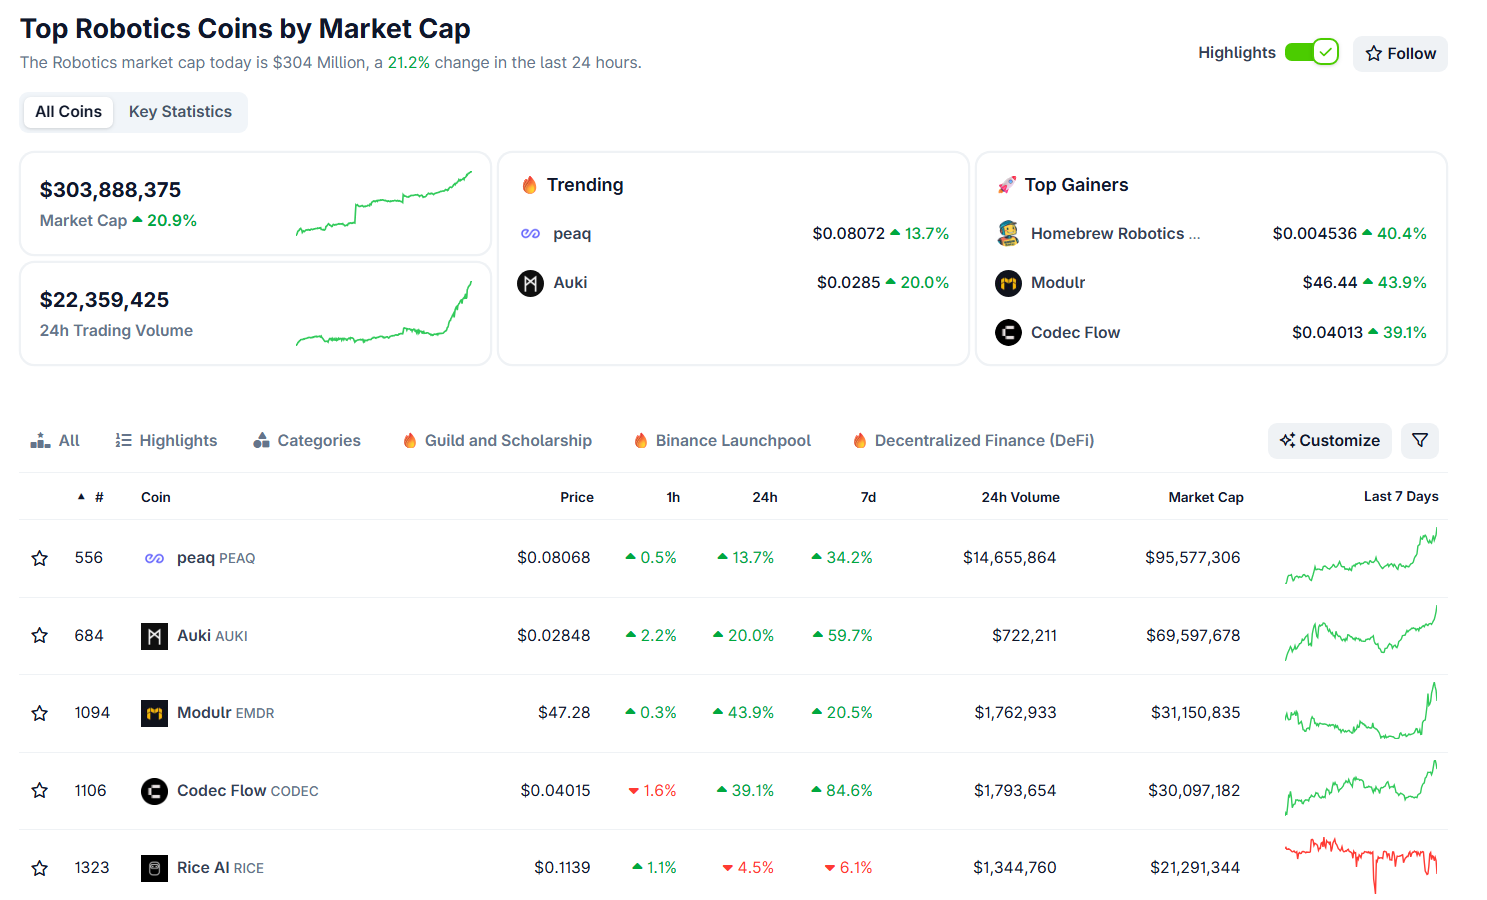The width and height of the screenshot is (1487, 900).
Task: Click the Follow button
Action: click(1400, 53)
